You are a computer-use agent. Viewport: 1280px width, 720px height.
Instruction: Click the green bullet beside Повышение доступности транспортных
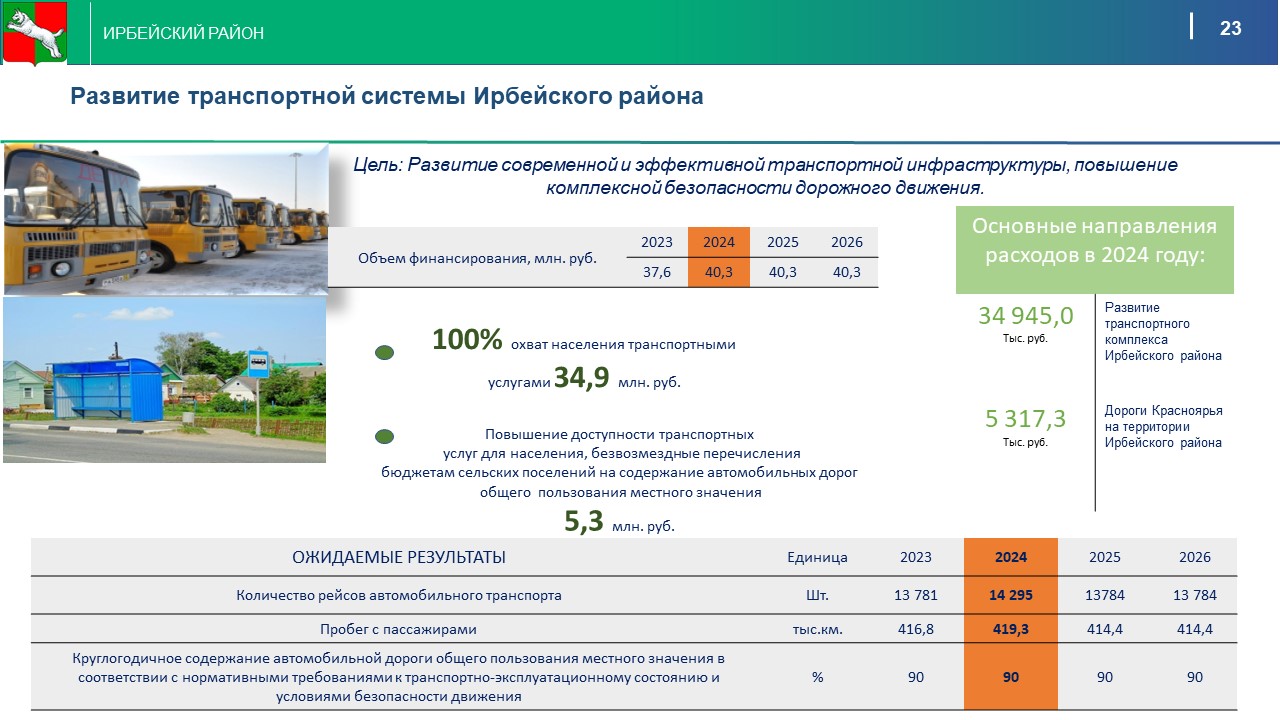384,437
